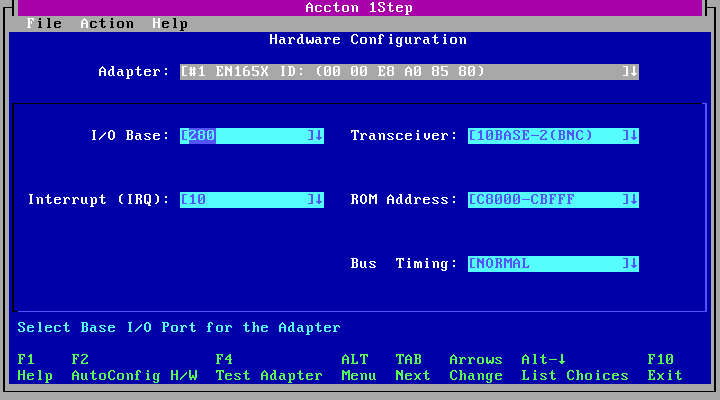The width and height of the screenshot is (720, 400).
Task: Open the Help menu
Action: (170, 23)
